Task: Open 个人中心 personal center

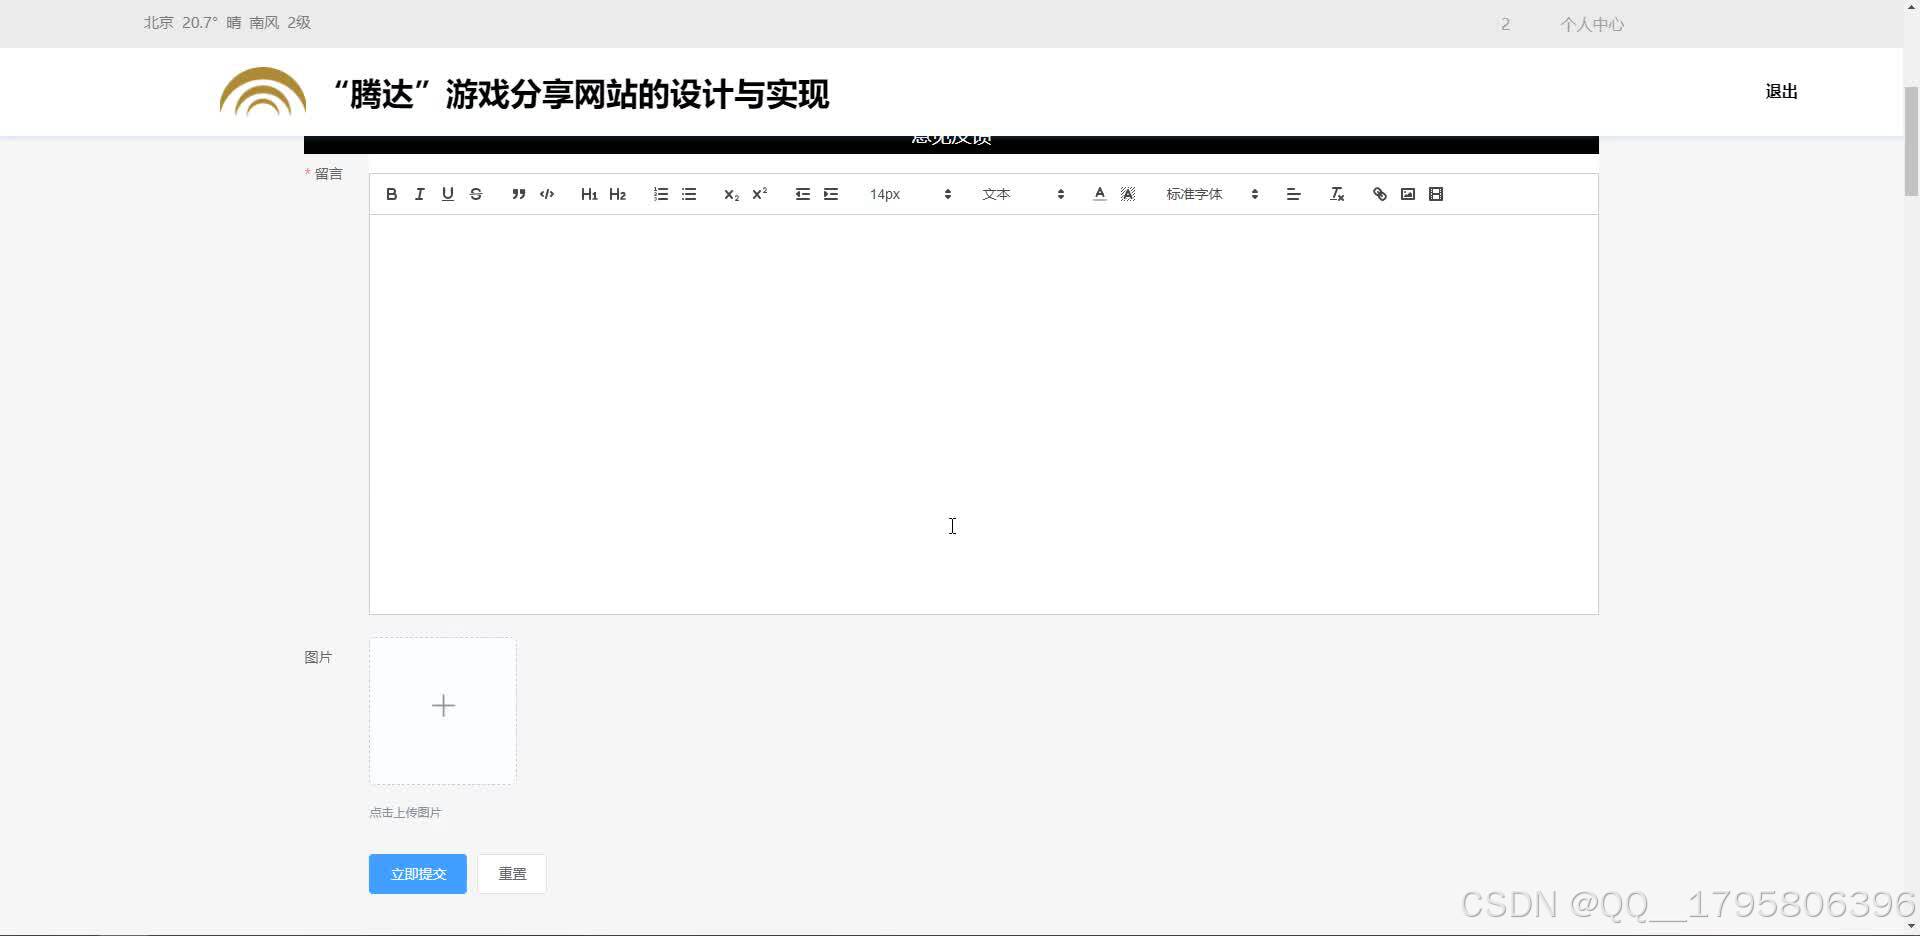Action: [1592, 24]
